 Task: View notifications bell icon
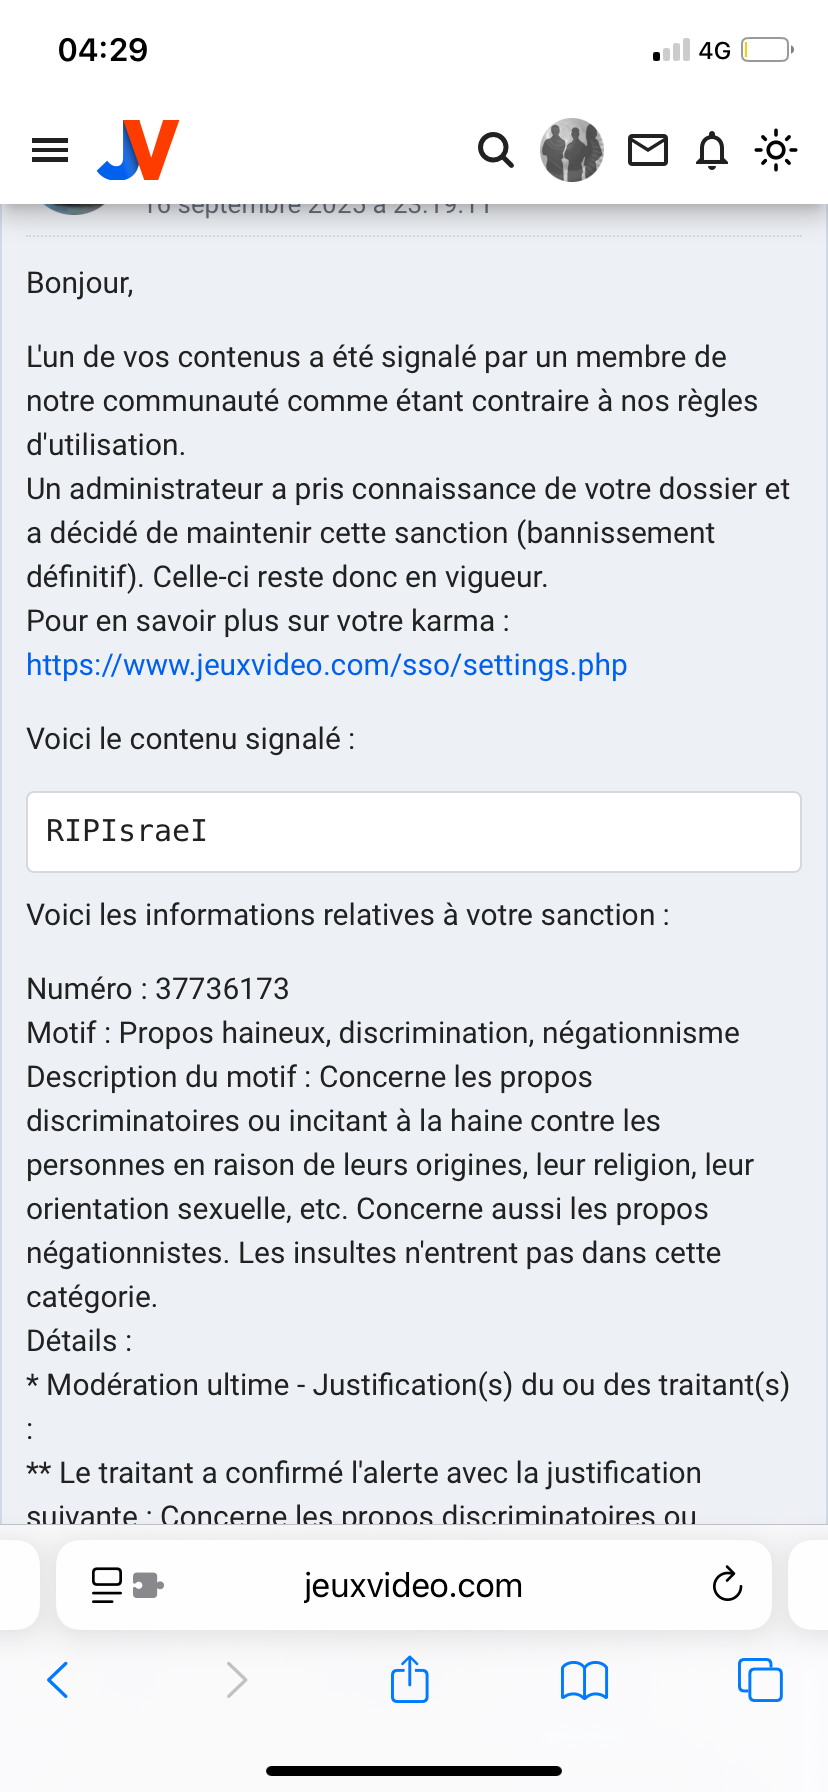712,150
